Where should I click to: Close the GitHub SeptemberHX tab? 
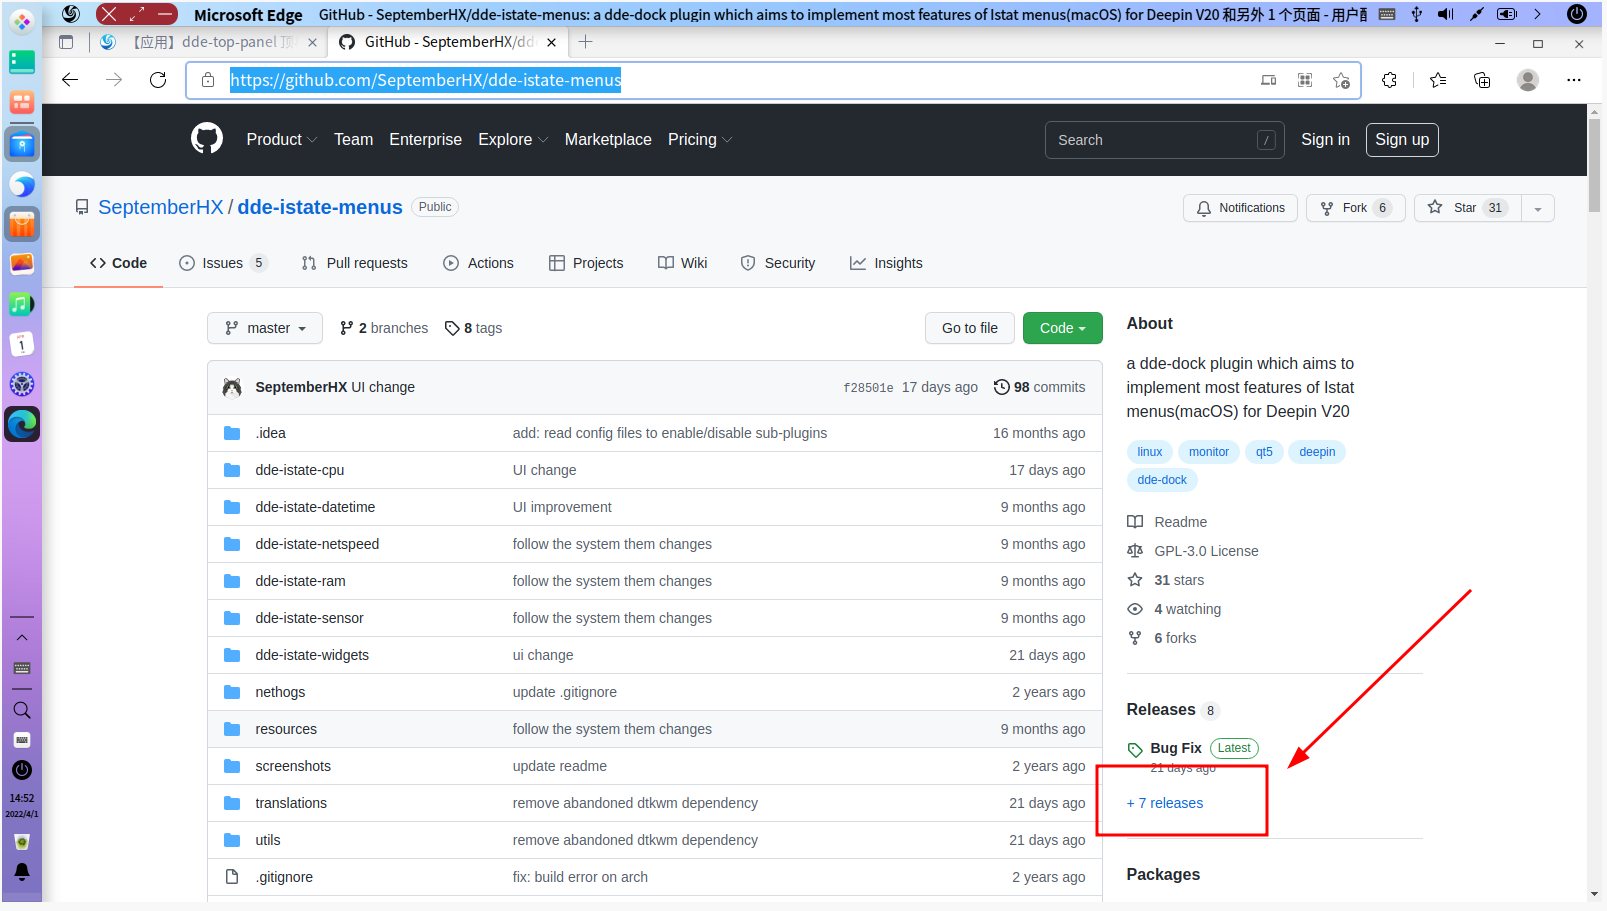(x=551, y=42)
